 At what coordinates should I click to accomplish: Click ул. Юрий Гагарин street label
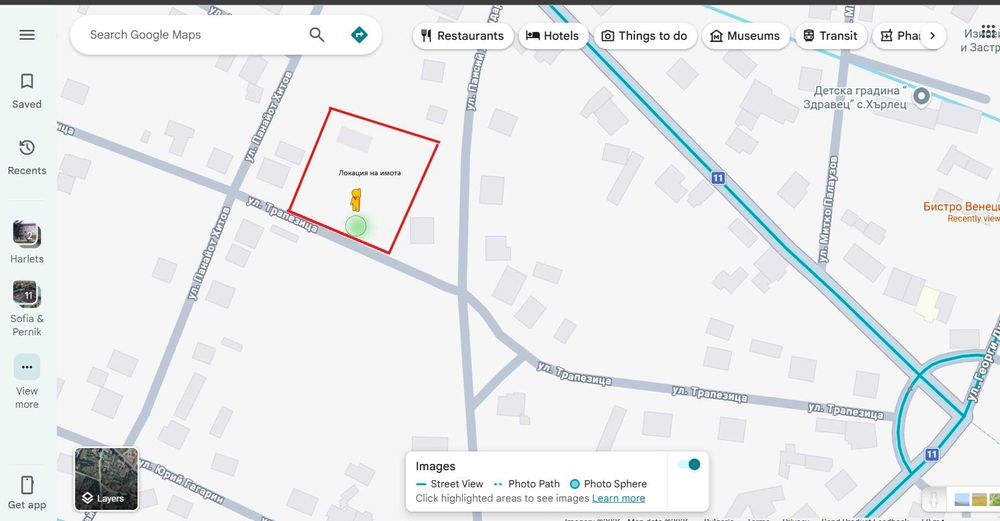(182, 480)
